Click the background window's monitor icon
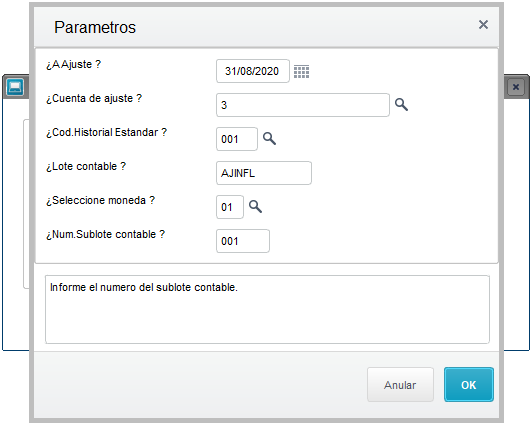 pyautogui.click(x=15, y=87)
